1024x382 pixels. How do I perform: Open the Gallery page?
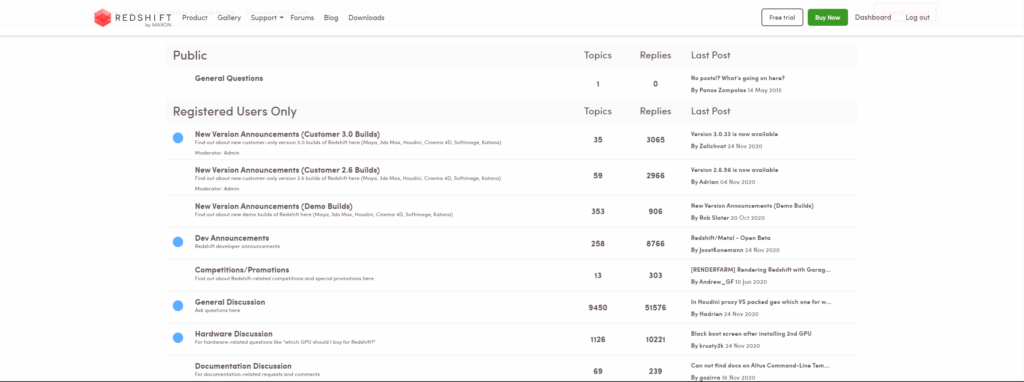[x=229, y=18]
